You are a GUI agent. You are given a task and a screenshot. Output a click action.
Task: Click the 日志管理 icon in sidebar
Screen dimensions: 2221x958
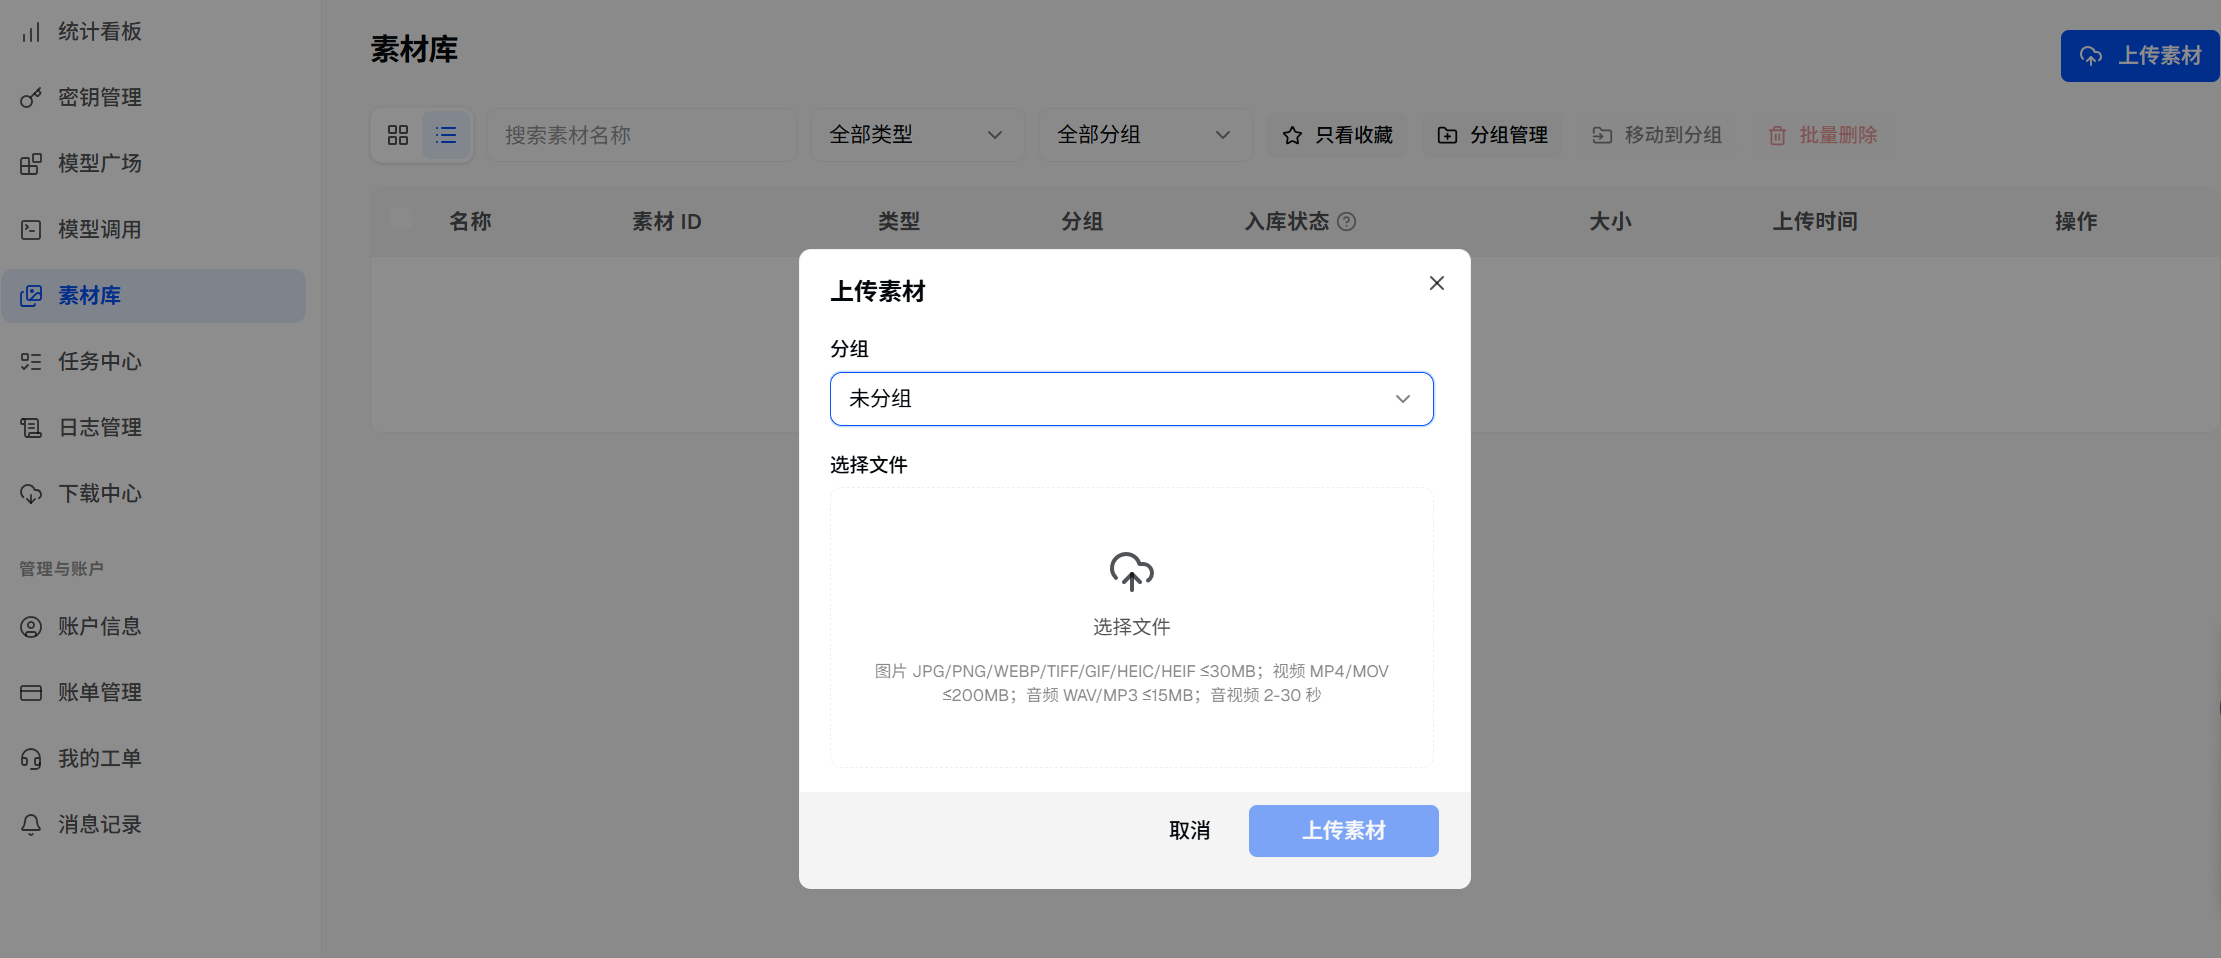tap(31, 428)
